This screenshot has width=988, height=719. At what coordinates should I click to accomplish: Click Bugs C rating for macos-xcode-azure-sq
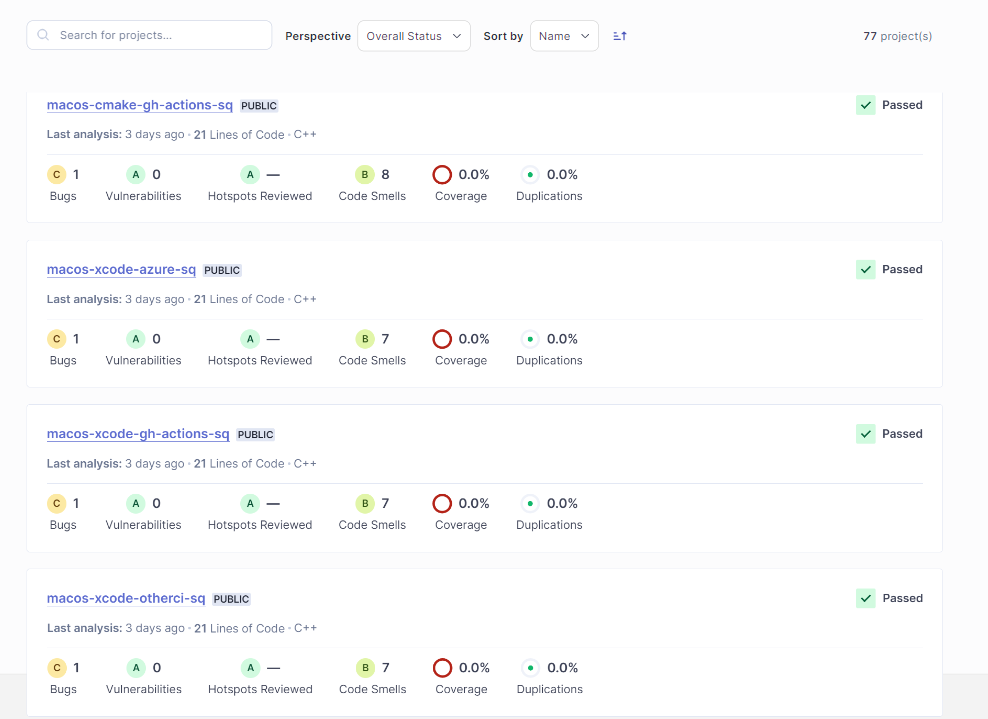click(57, 339)
